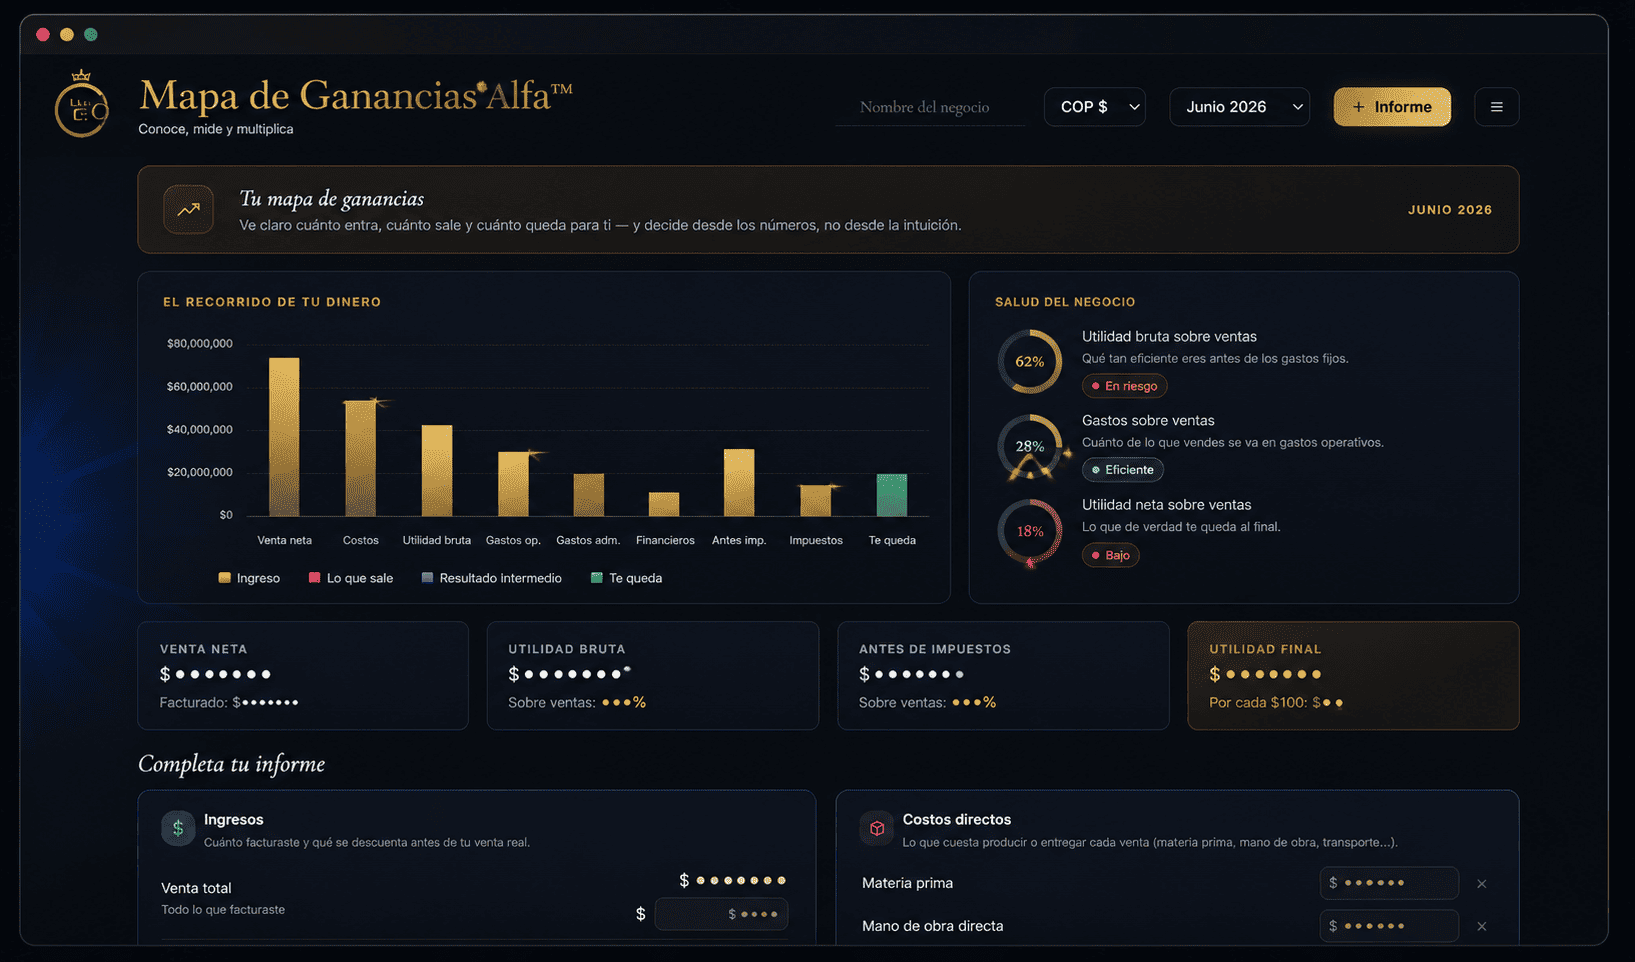Click the Eficiente status badge

click(x=1122, y=470)
